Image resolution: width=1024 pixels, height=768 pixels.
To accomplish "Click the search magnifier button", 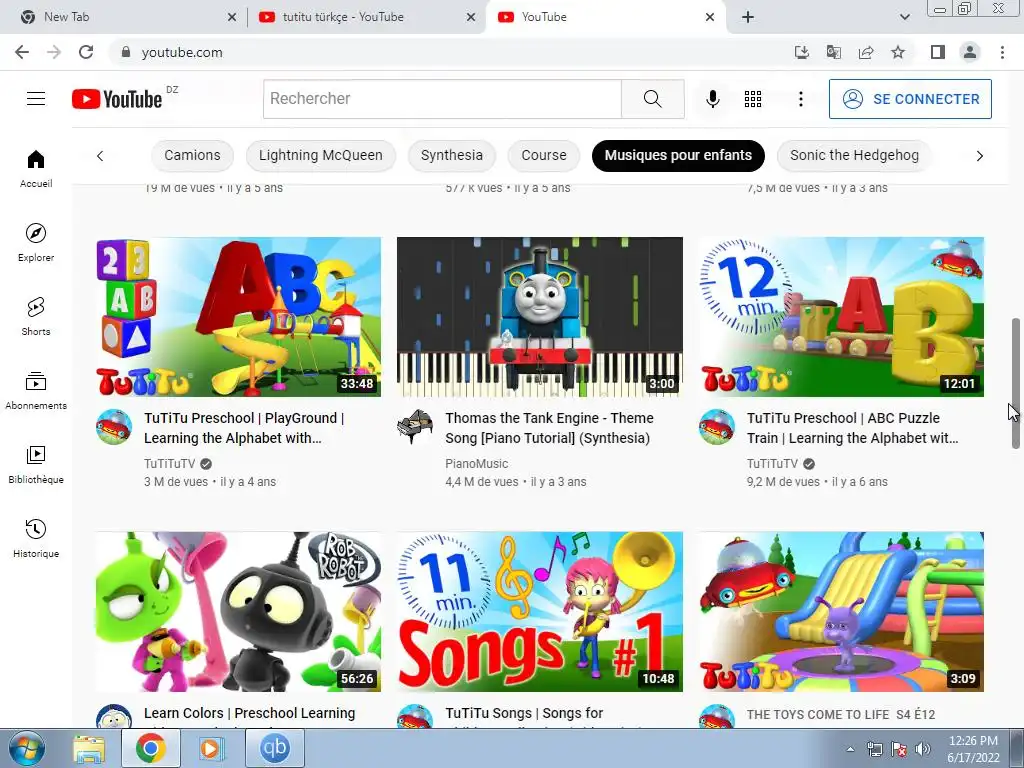I will click(652, 99).
